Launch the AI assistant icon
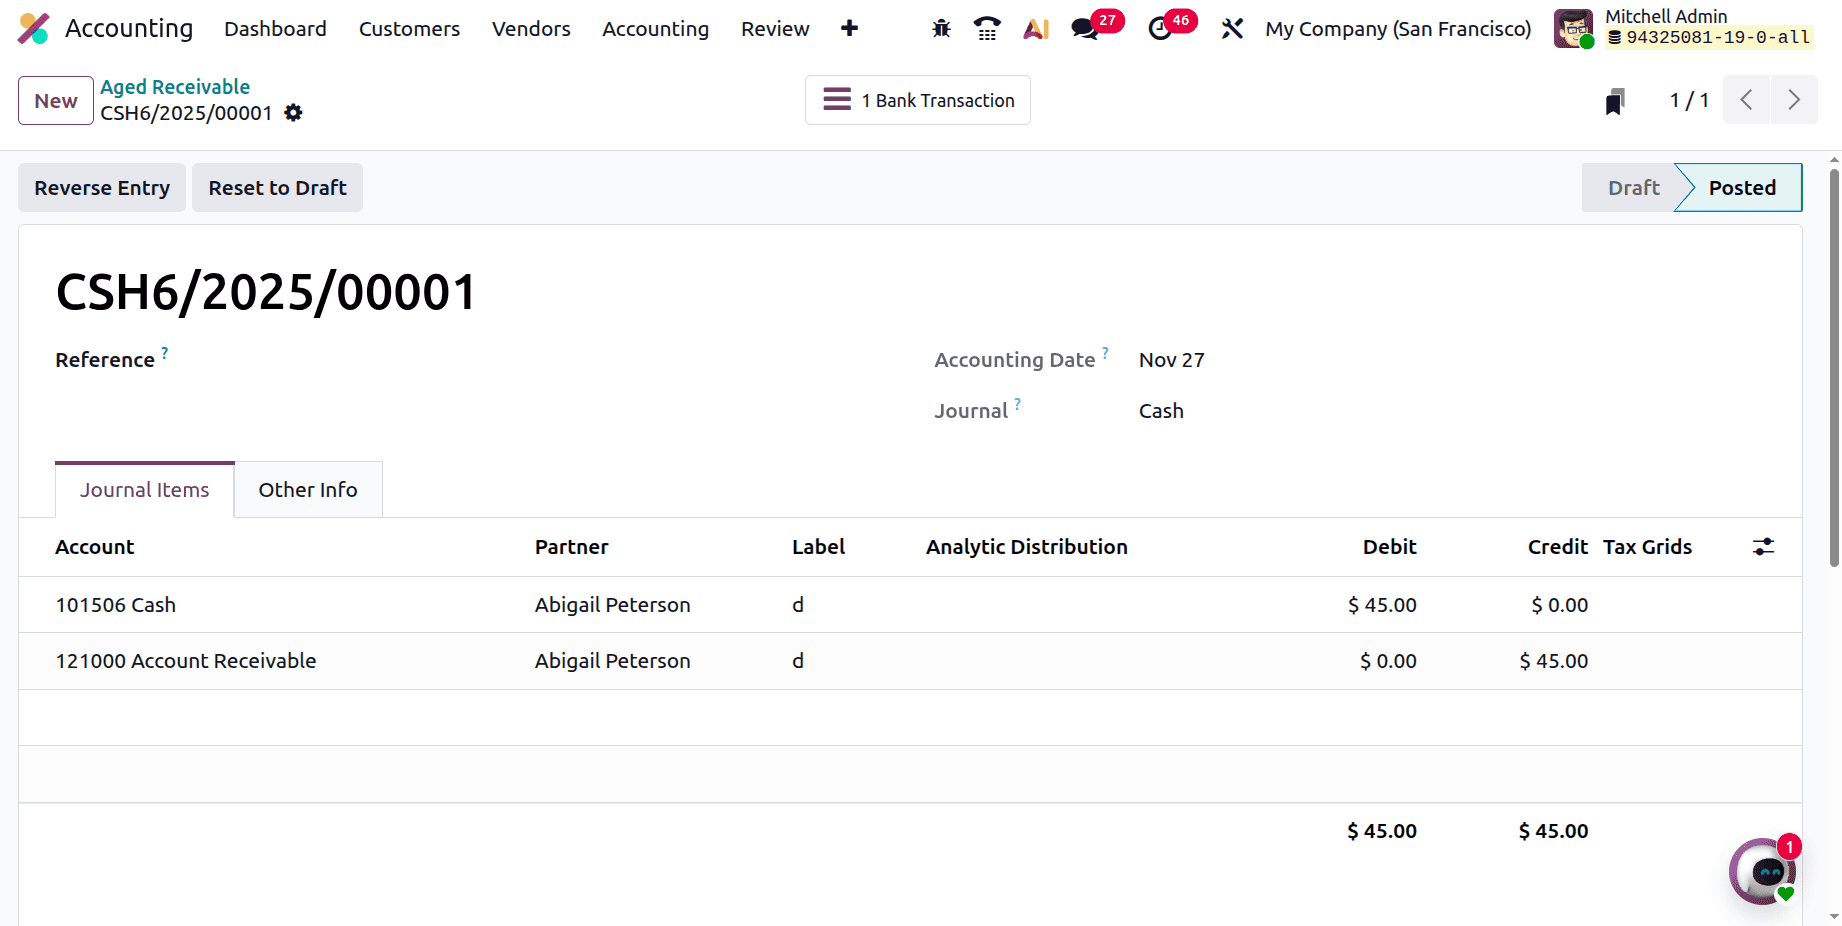 (x=1036, y=29)
